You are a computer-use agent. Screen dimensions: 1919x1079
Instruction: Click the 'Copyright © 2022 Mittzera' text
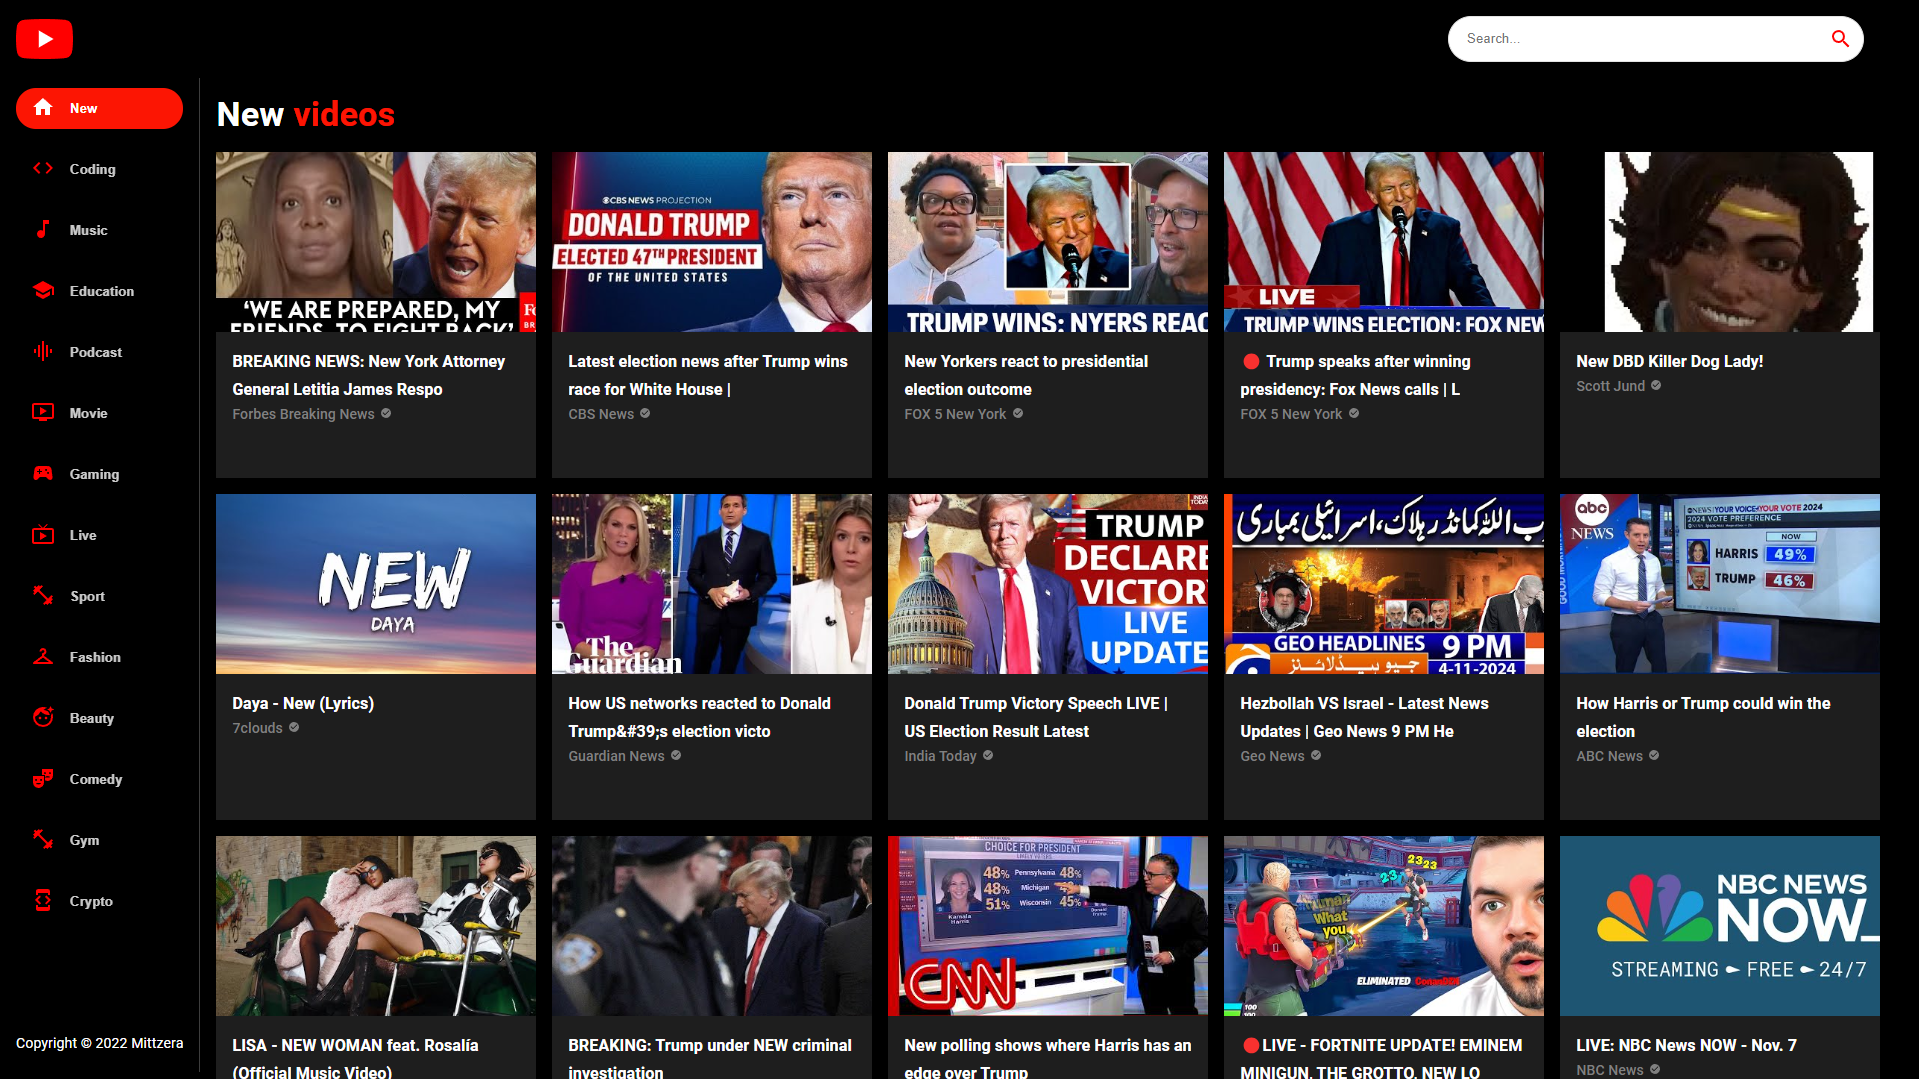pos(99,1043)
